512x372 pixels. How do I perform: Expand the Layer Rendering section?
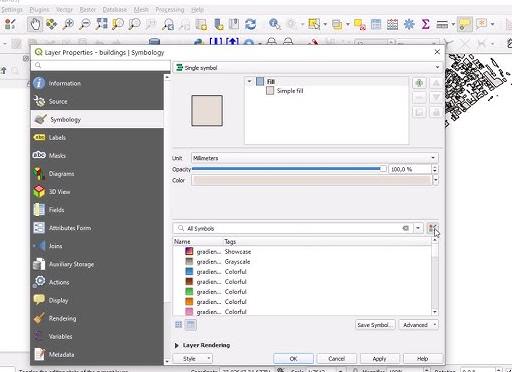[x=177, y=345]
